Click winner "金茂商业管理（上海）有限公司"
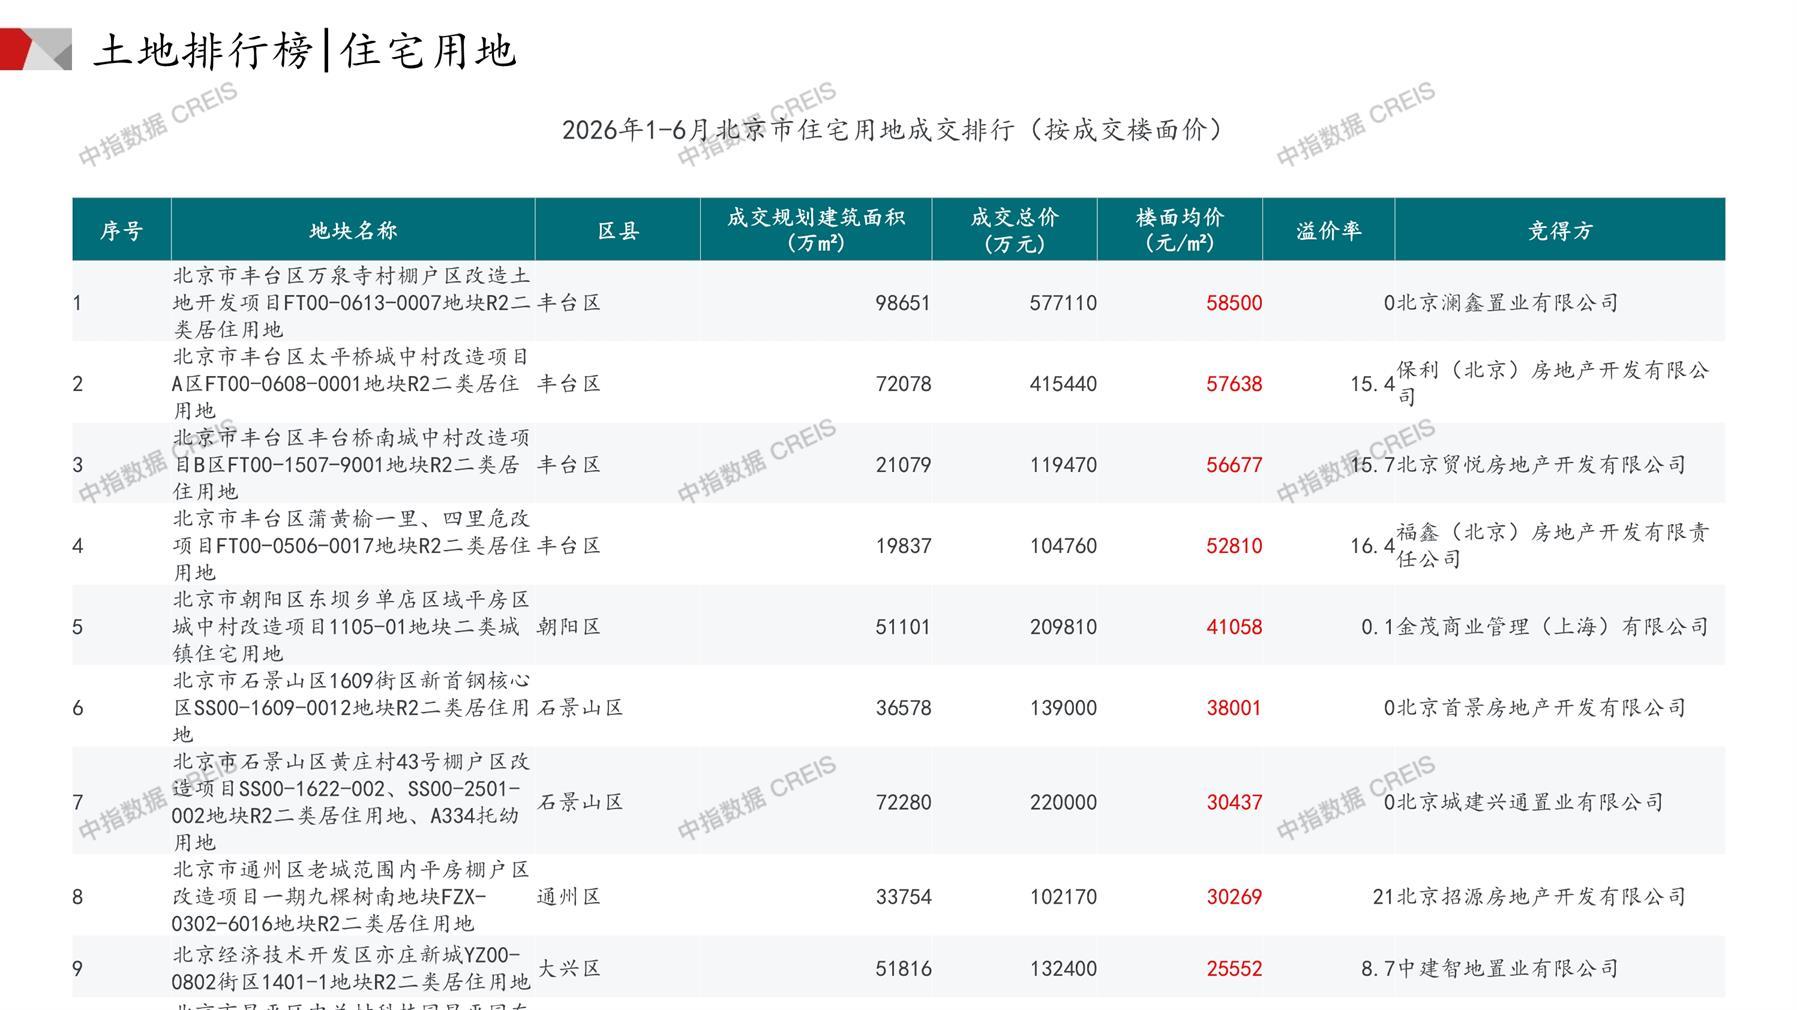Screen dimensions: 1797x1010 [x=1553, y=627]
